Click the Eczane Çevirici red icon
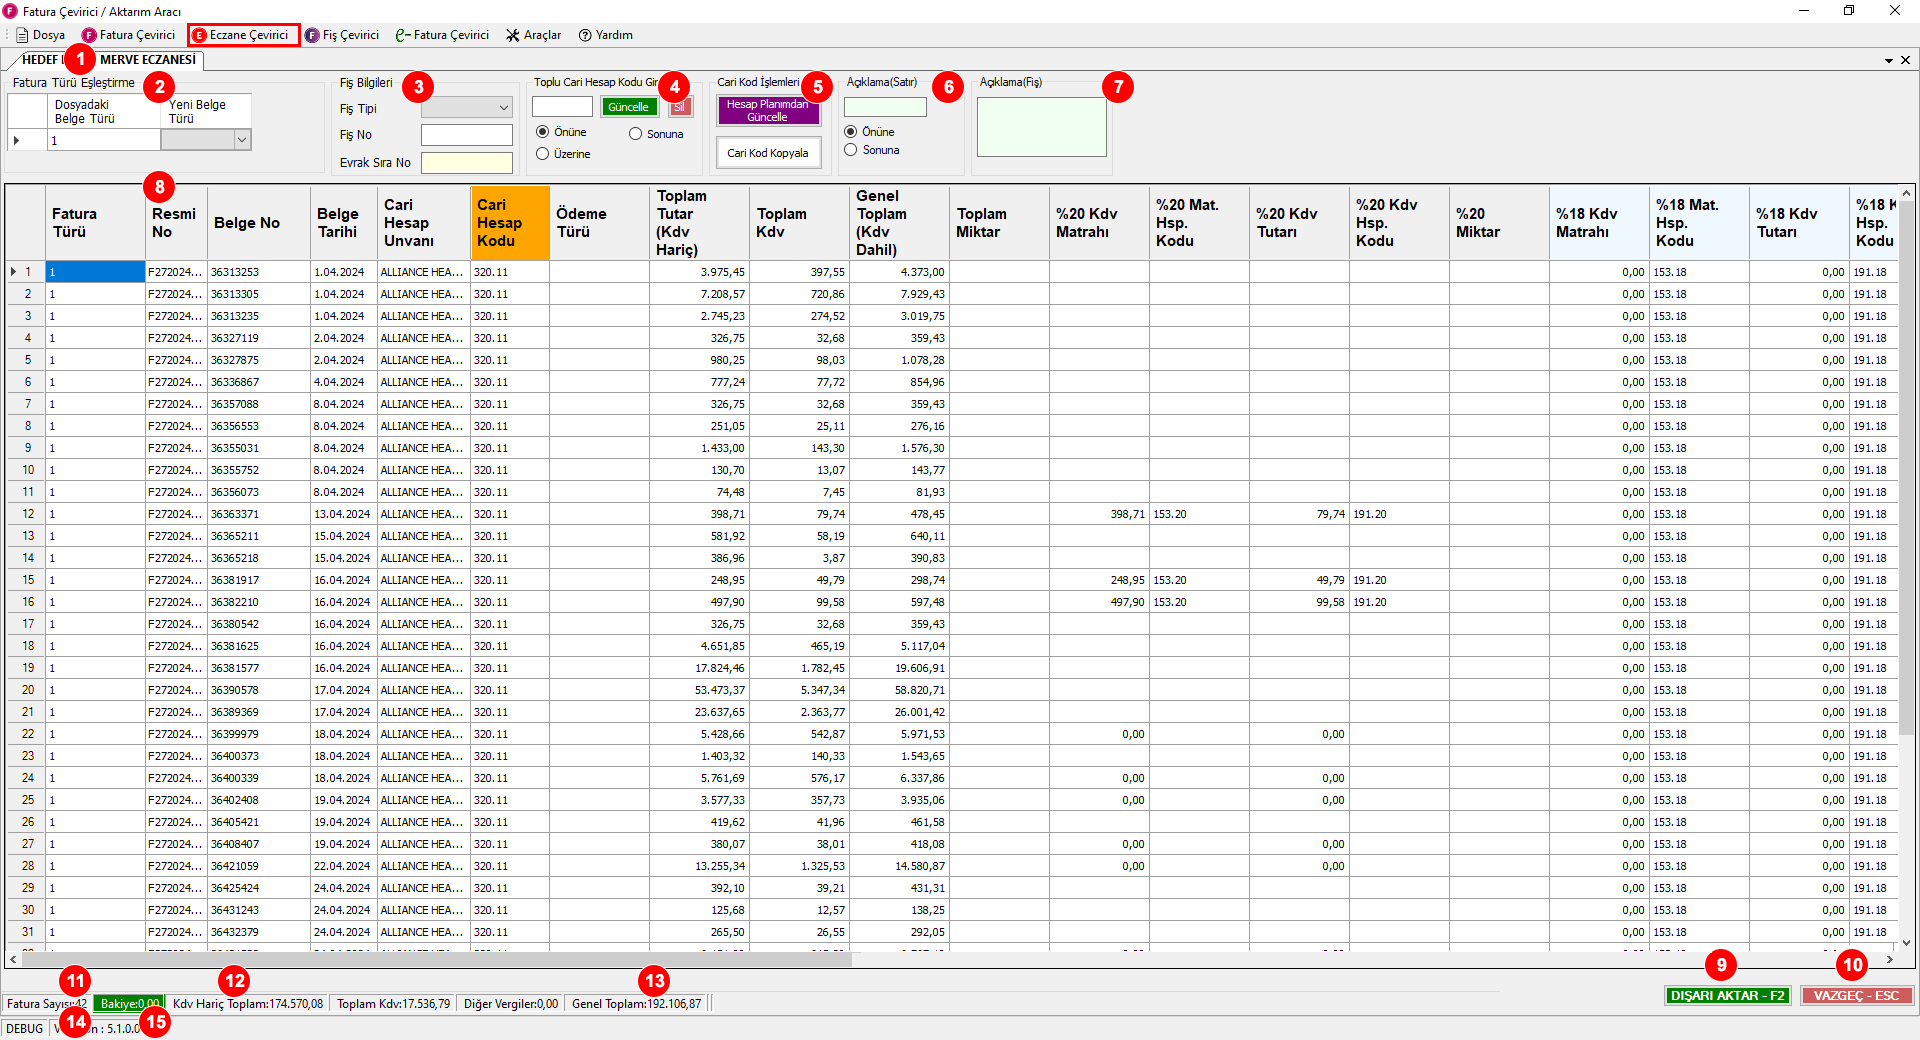 (199, 35)
